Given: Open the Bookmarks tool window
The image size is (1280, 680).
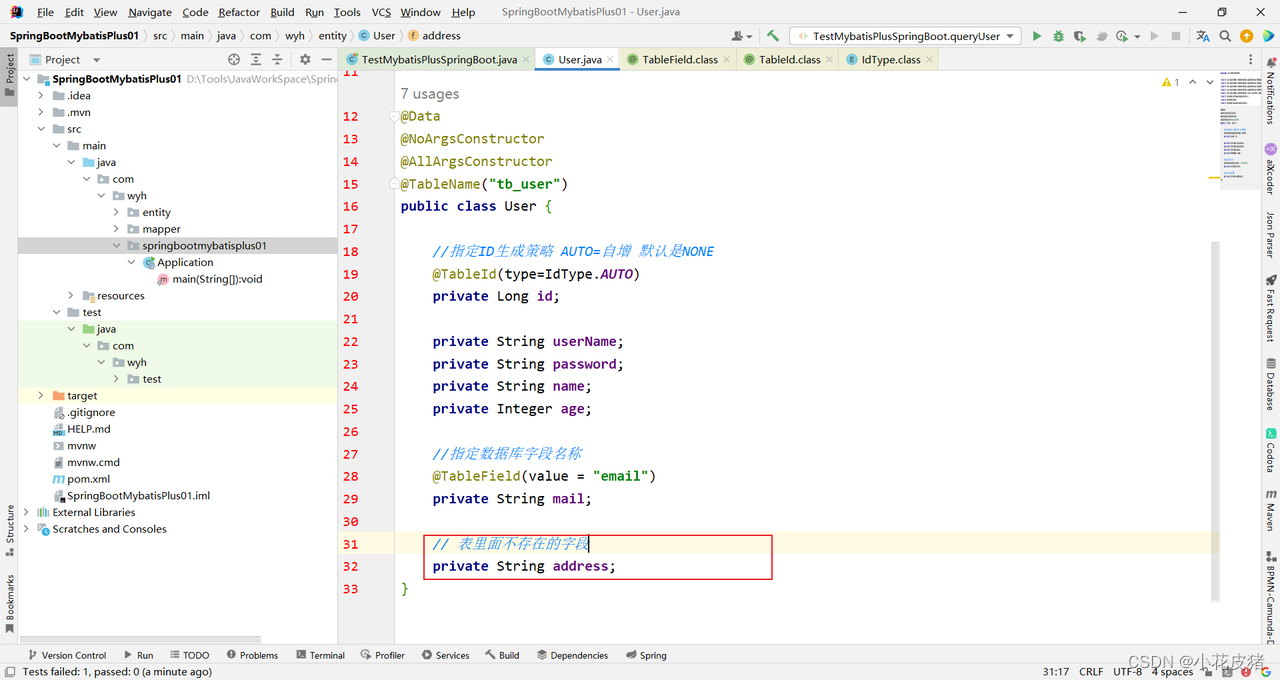Looking at the screenshot, I should click(x=10, y=603).
